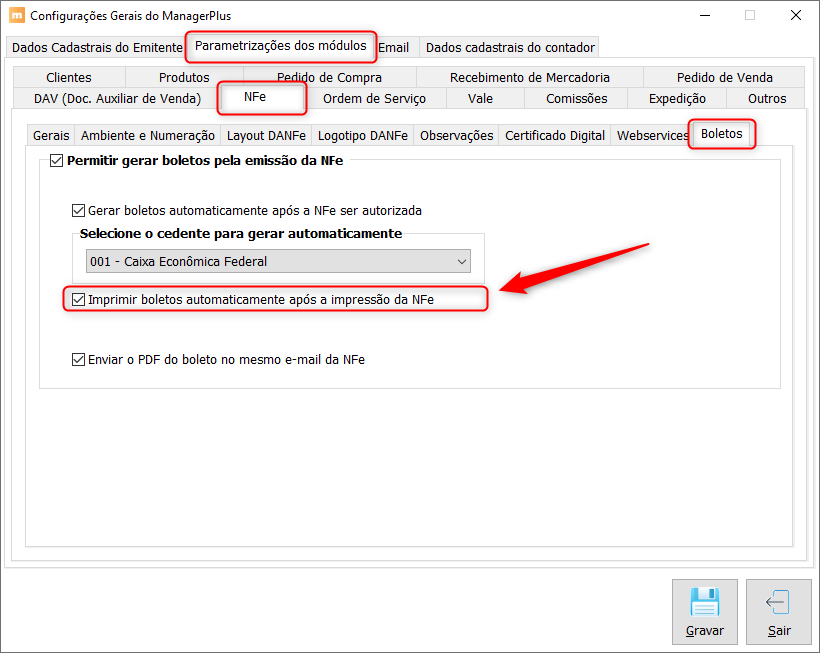The width and height of the screenshot is (820, 653).
Task: Switch to Dados Cadastrais do Emitente tab
Action: pos(97,48)
